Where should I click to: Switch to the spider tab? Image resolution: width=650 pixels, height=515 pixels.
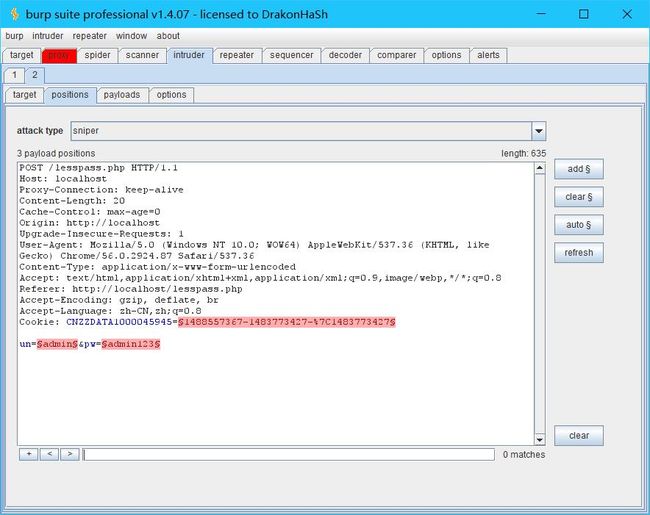point(97,55)
